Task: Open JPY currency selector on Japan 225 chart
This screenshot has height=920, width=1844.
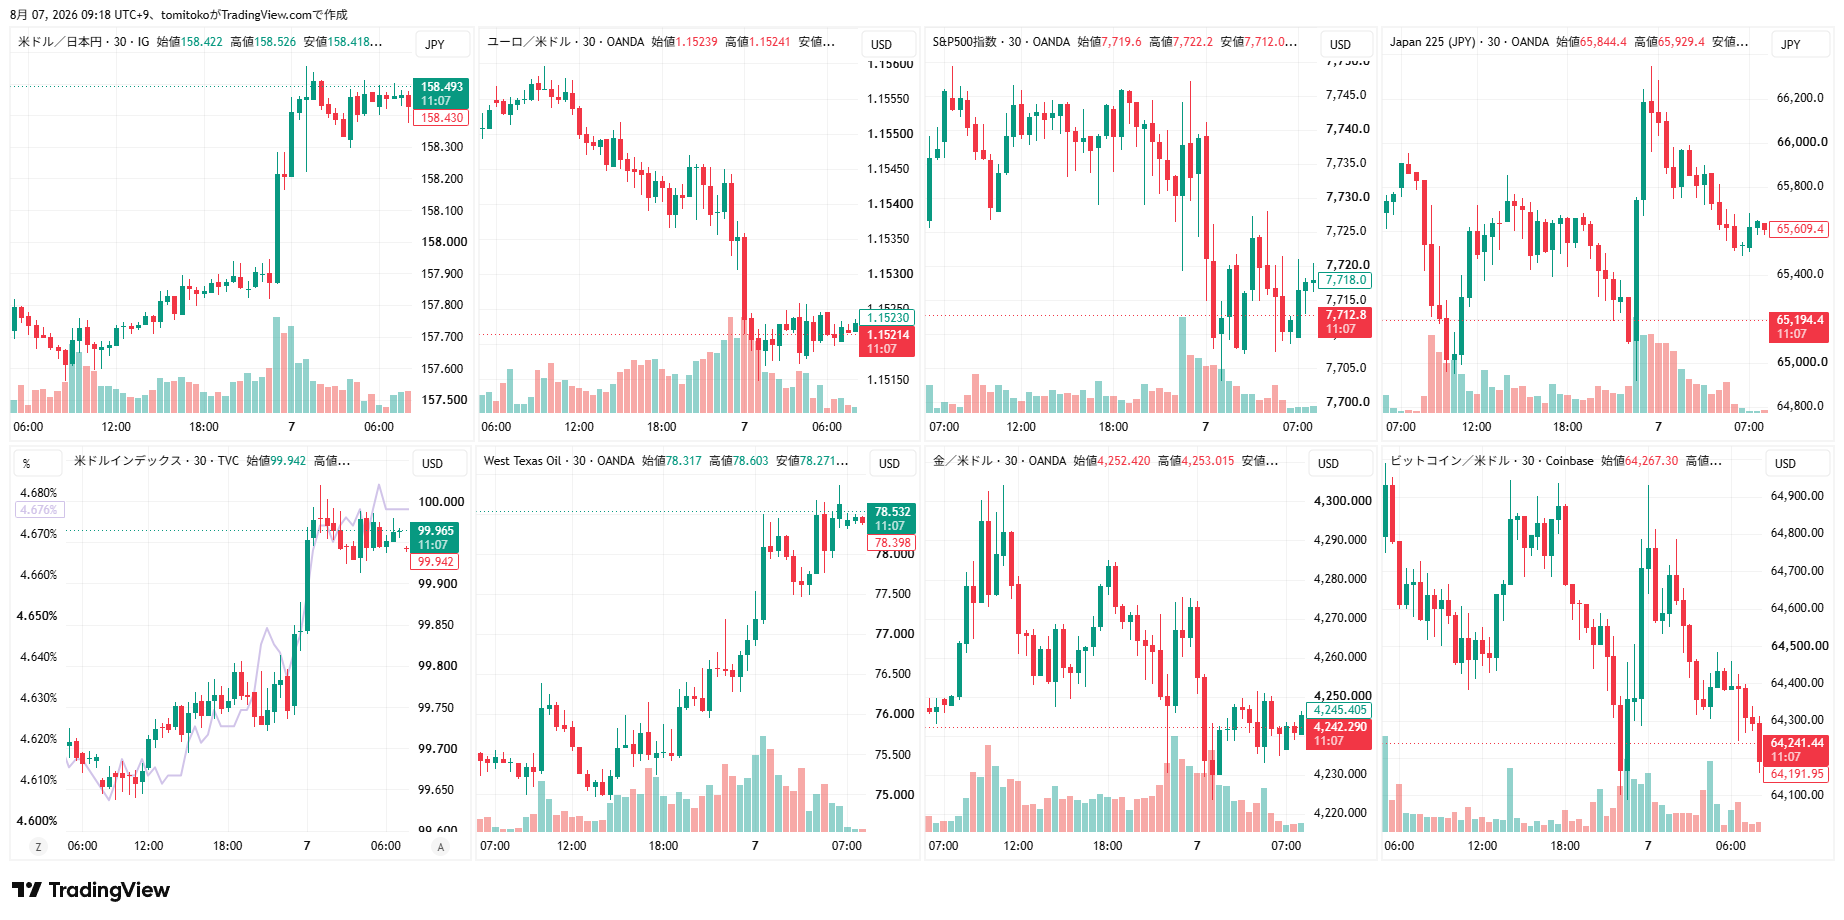Action: 1790,44
